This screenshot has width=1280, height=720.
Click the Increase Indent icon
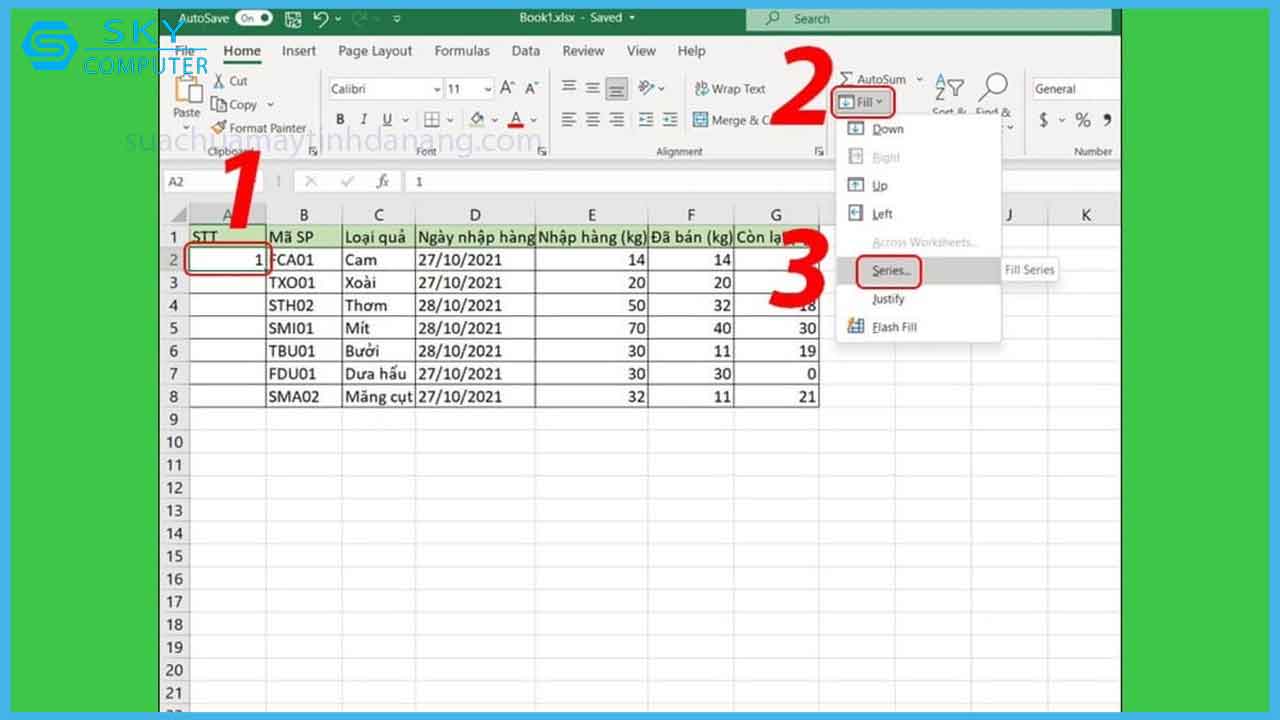click(x=670, y=120)
